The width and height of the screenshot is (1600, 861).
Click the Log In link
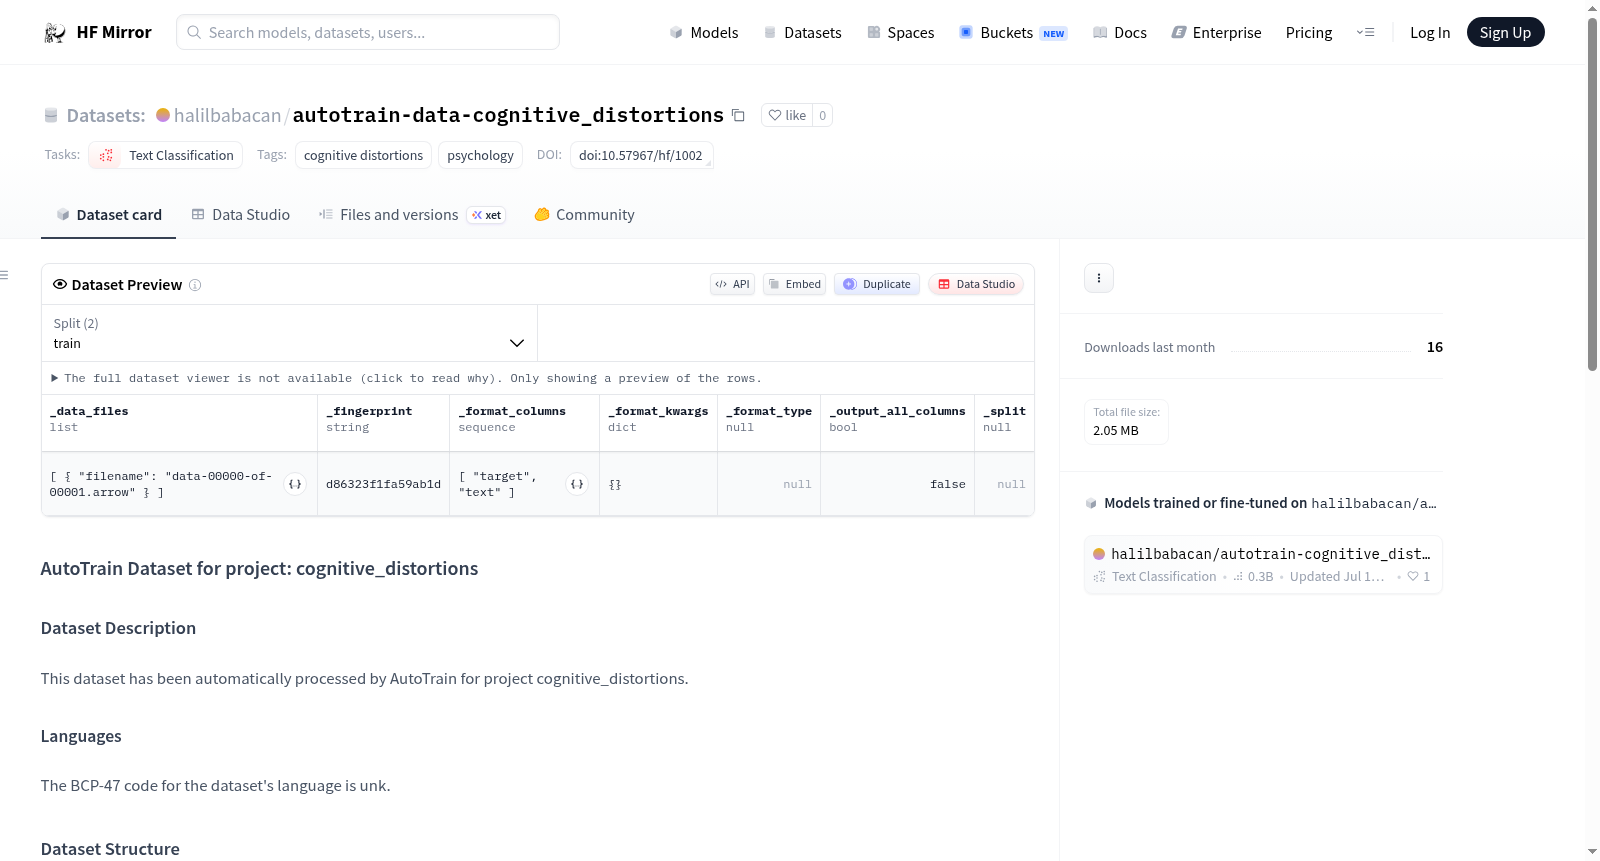coord(1430,33)
